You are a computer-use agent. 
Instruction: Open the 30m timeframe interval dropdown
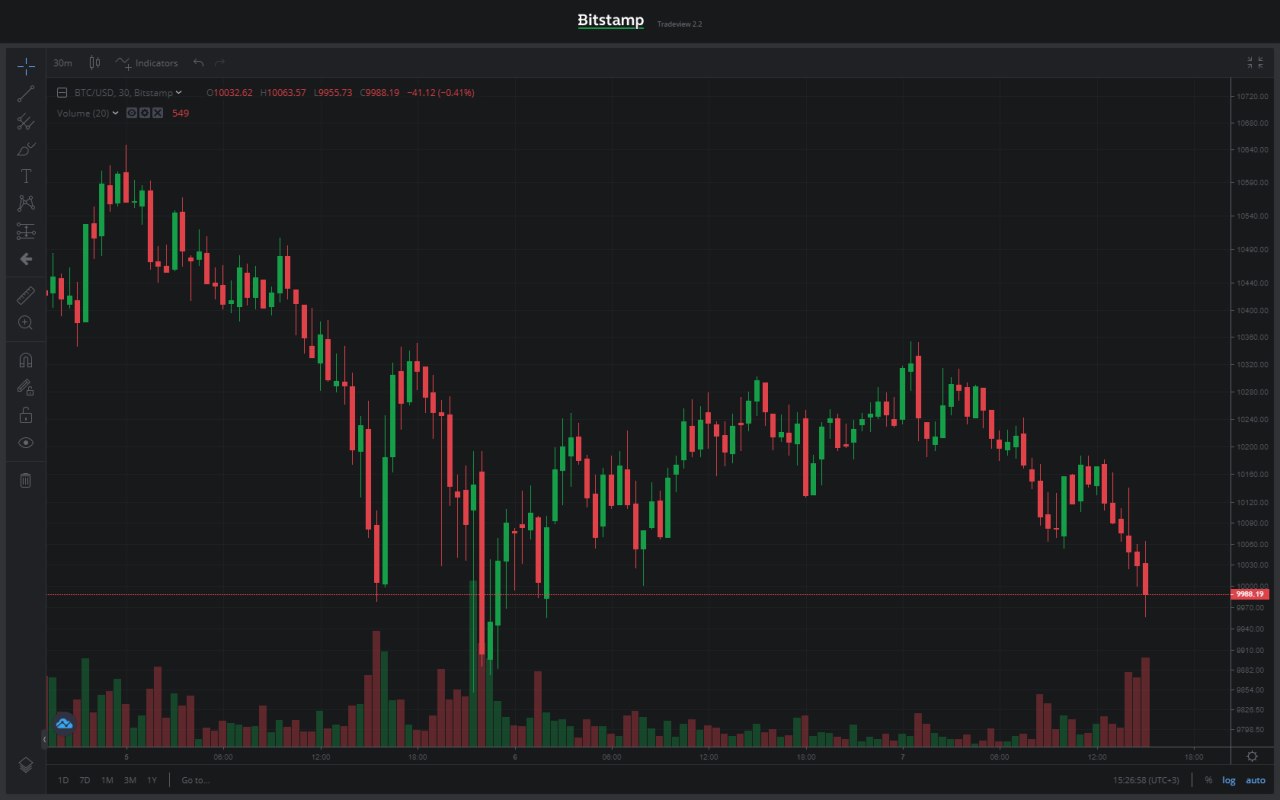[62, 63]
